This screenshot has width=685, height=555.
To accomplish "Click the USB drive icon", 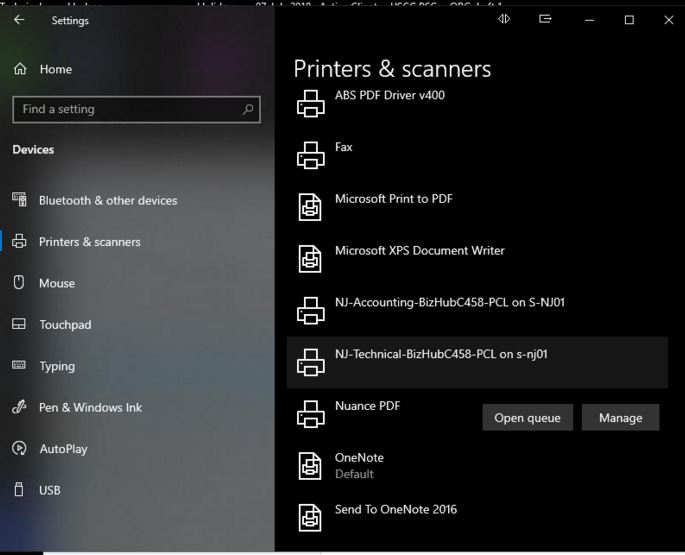I will click(x=19, y=489).
